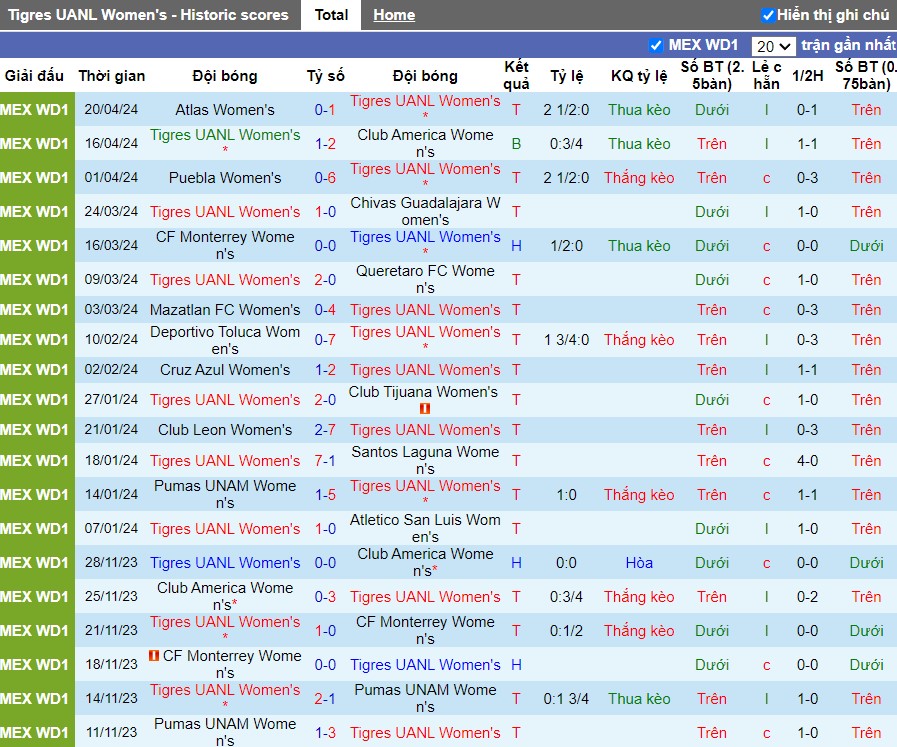Uncheck the MEX WD1 league filter checkbox
The width and height of the screenshot is (897, 747).
pos(656,45)
